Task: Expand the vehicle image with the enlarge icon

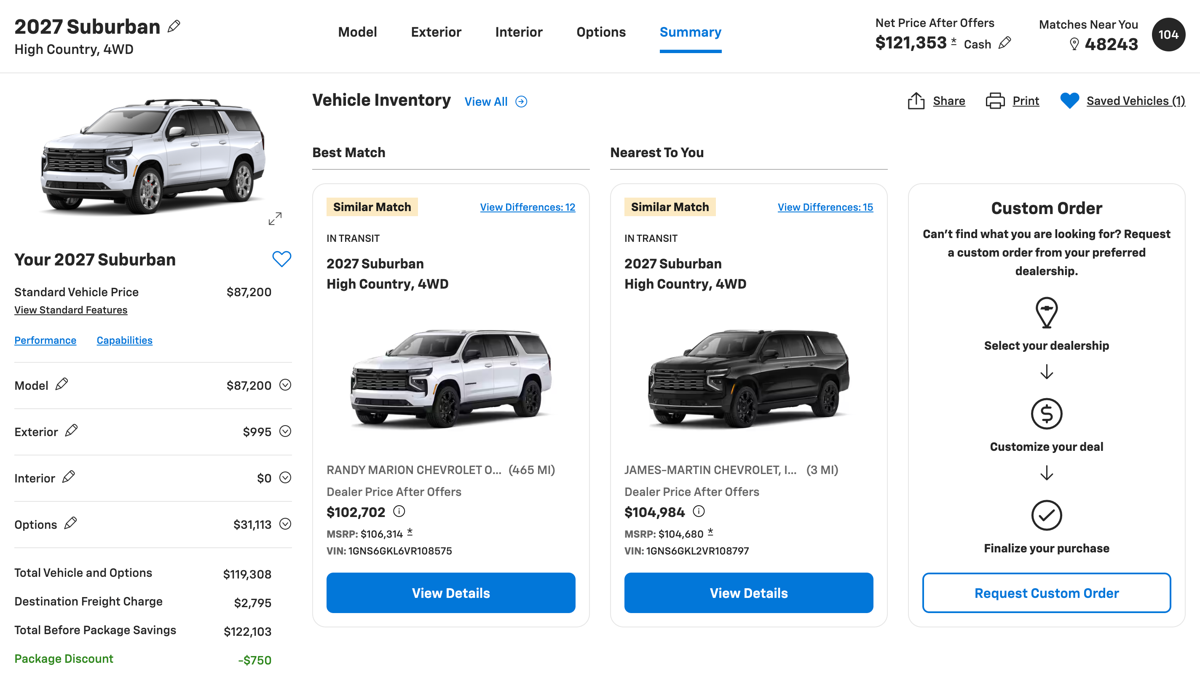Action: click(x=275, y=218)
